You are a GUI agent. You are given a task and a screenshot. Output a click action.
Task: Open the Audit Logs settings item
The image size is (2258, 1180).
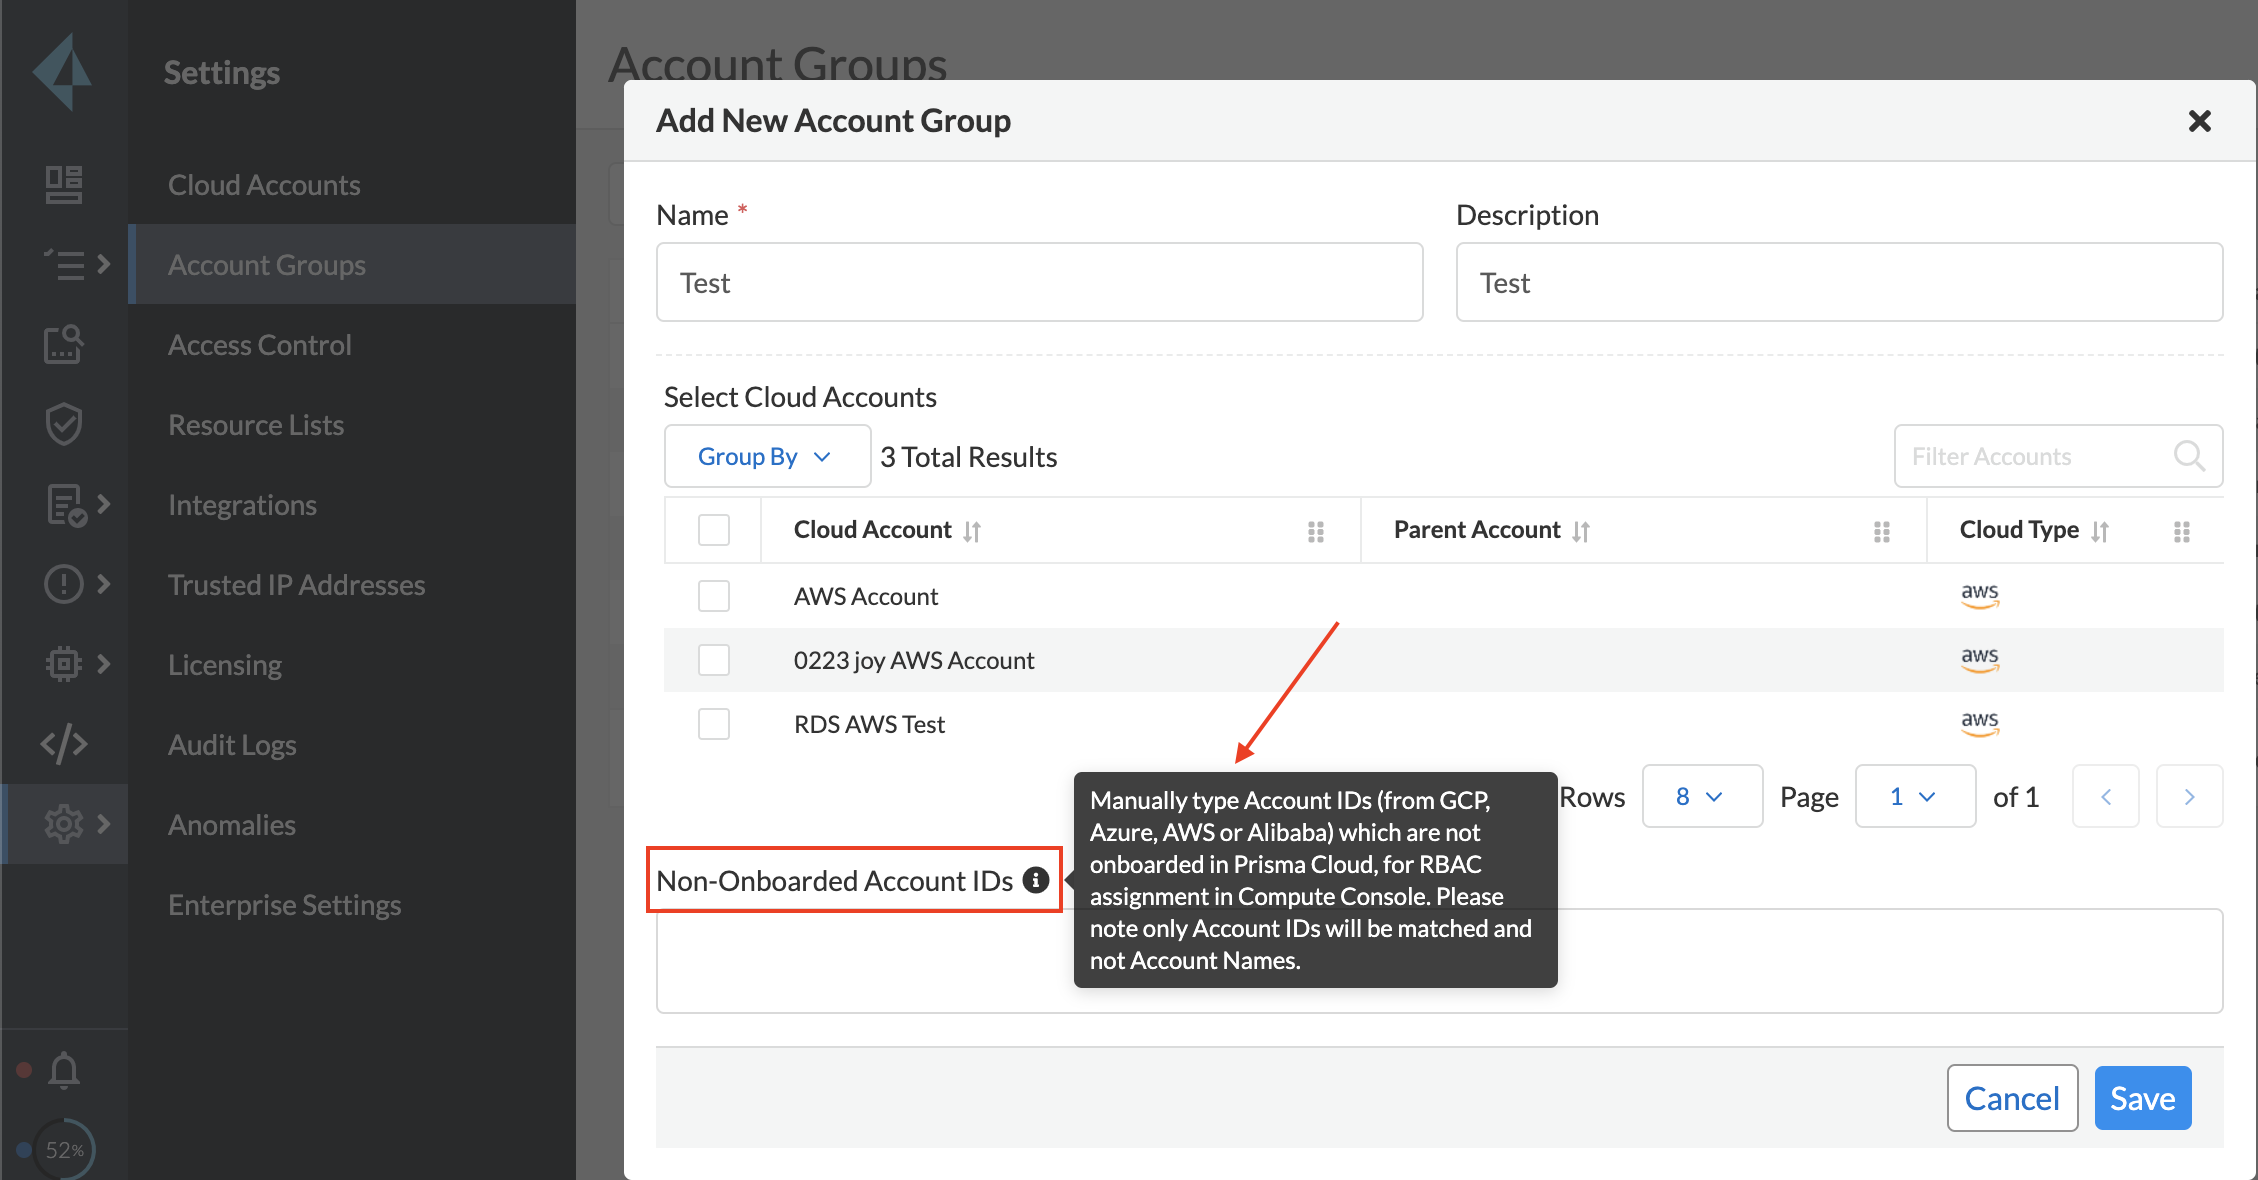click(x=232, y=745)
